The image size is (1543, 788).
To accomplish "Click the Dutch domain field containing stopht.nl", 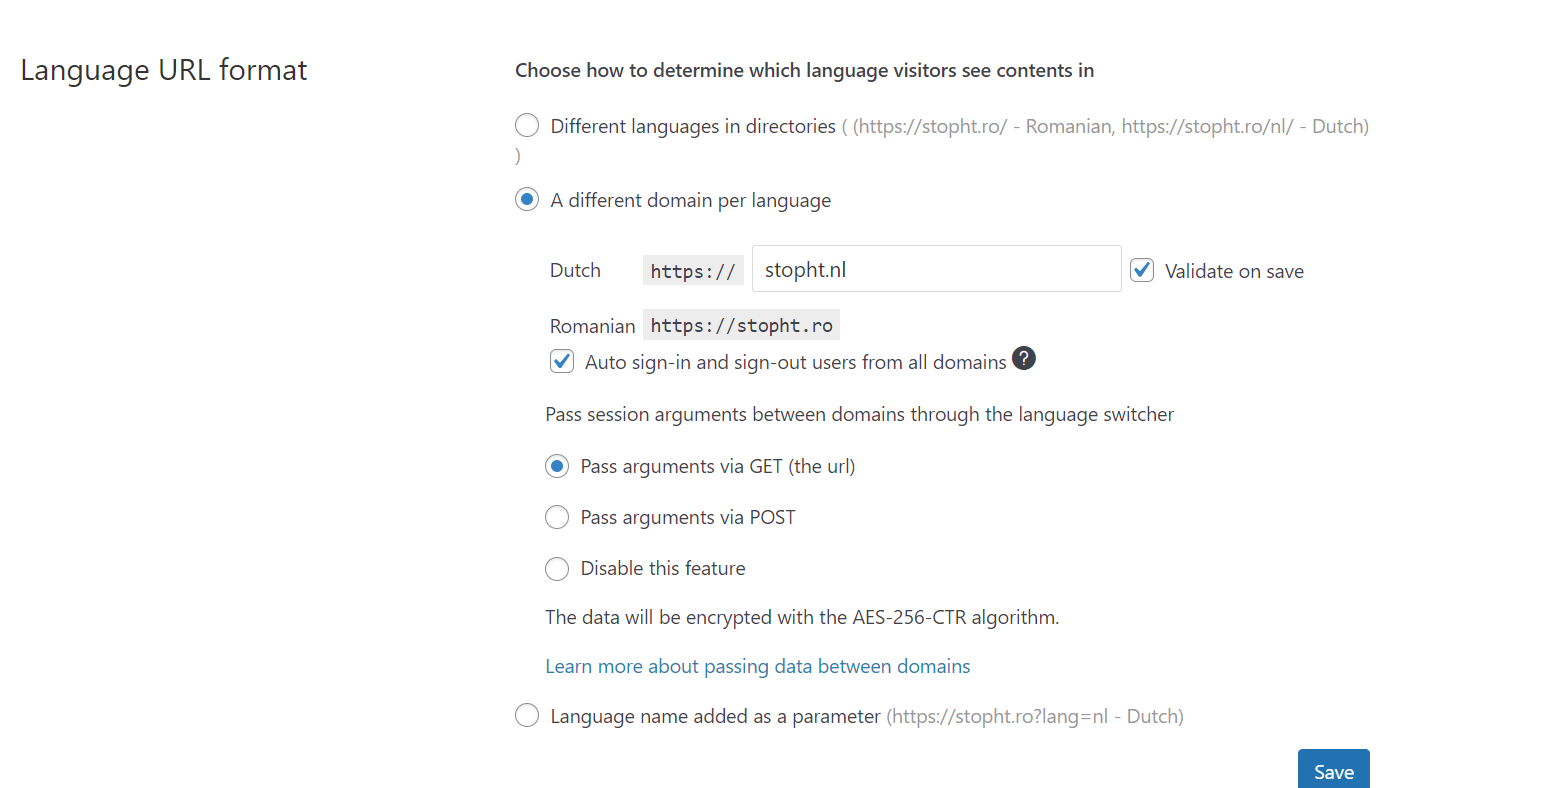I will click(937, 269).
